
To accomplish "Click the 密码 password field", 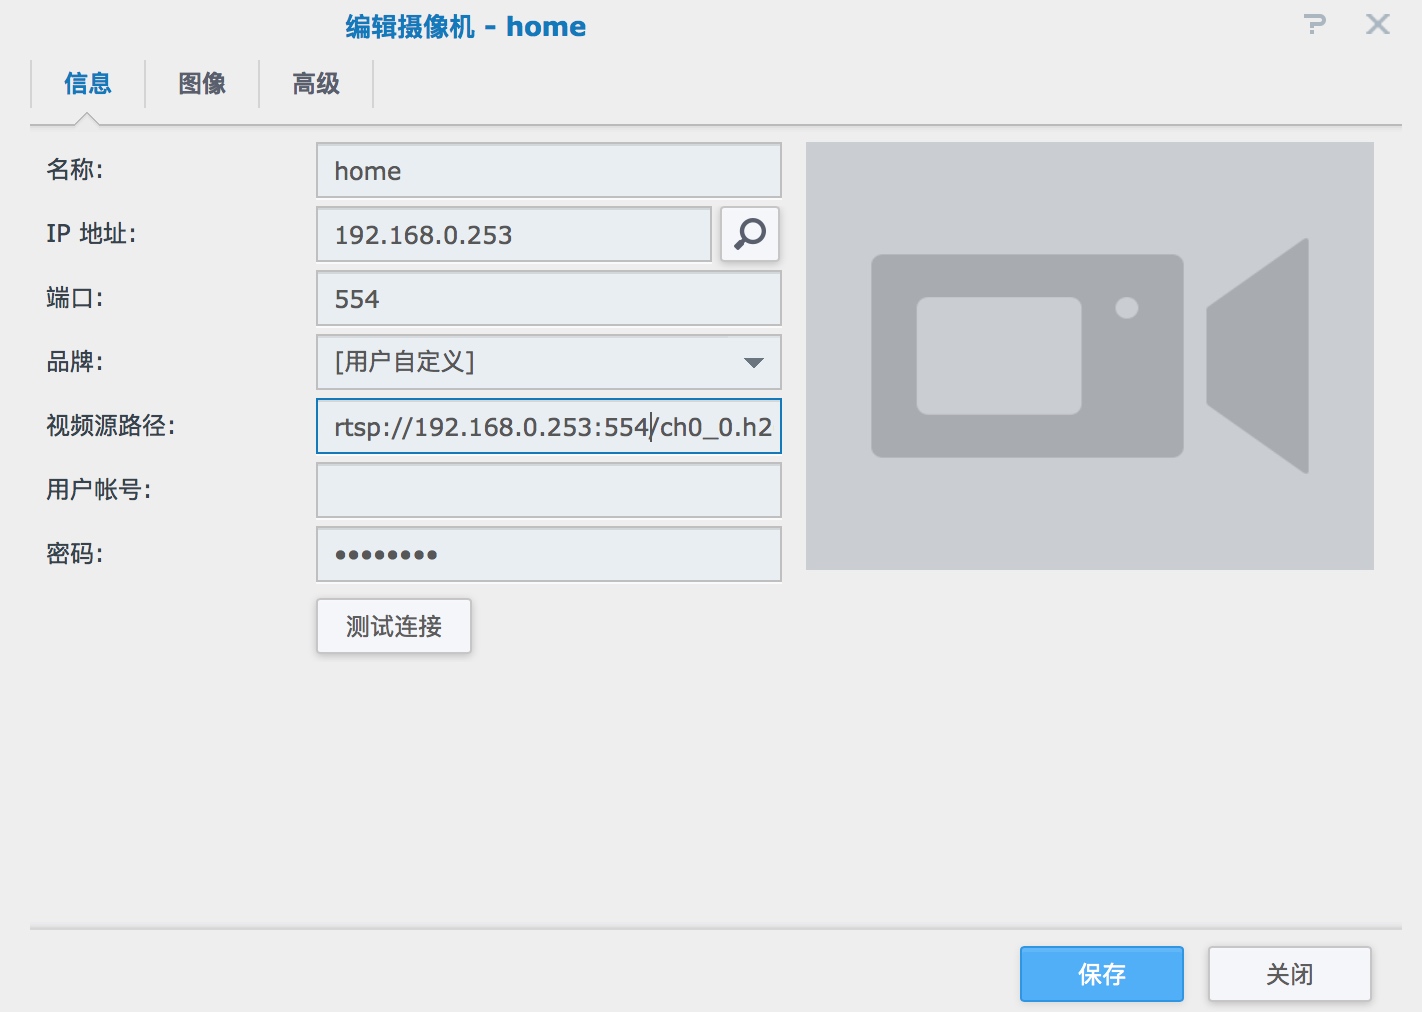I will 549,554.
